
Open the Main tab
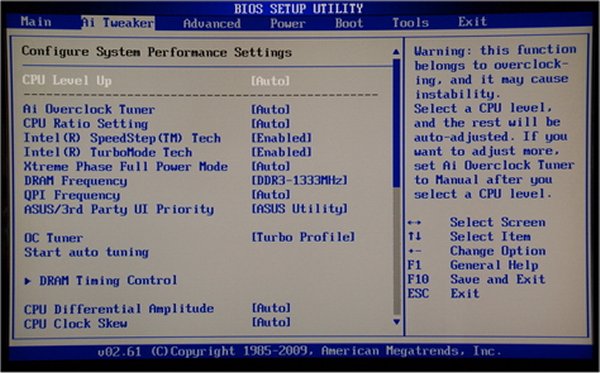click(36, 22)
